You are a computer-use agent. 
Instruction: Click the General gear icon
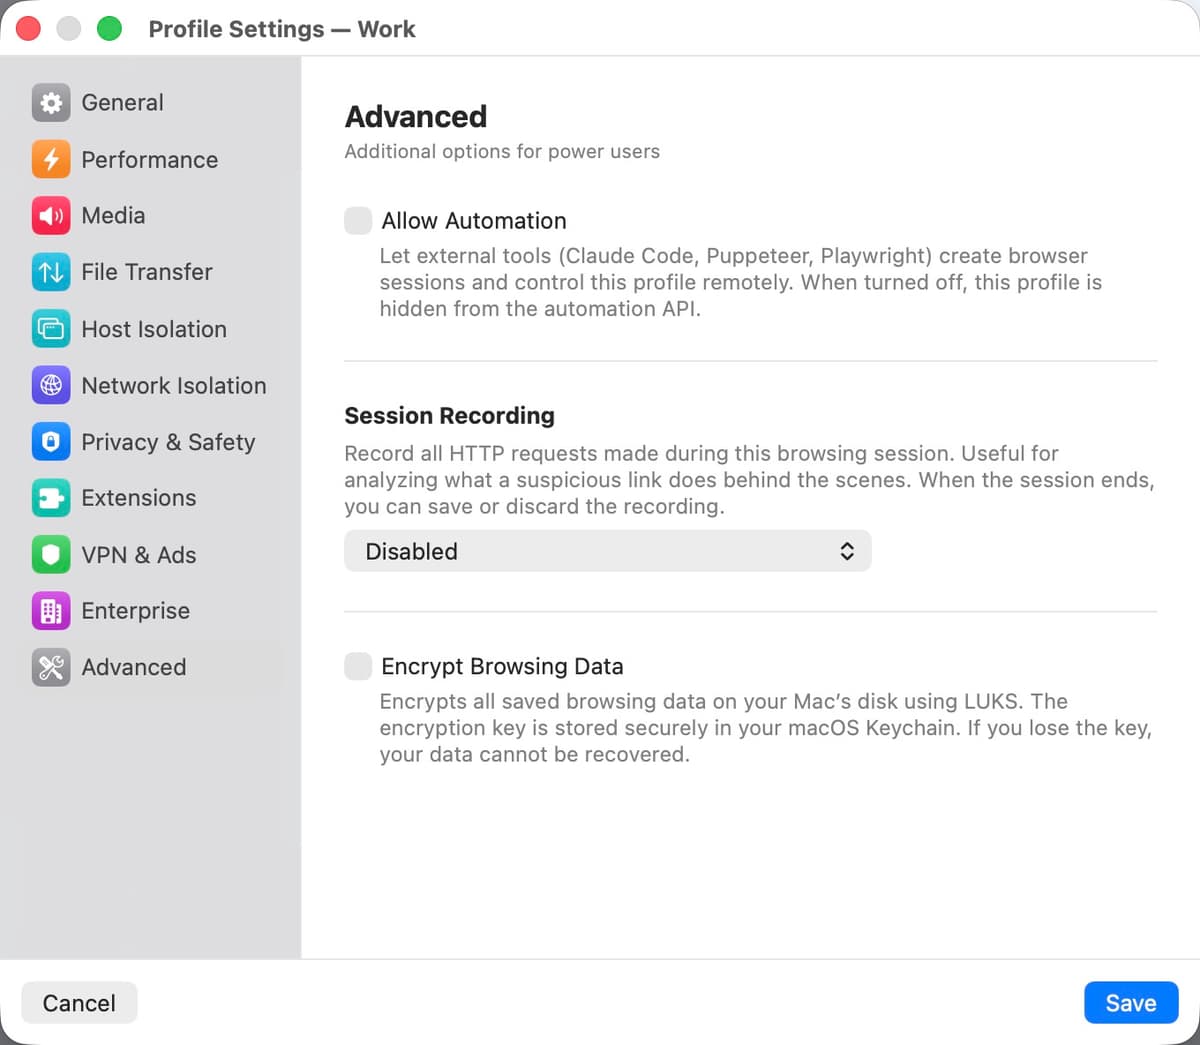tap(51, 103)
